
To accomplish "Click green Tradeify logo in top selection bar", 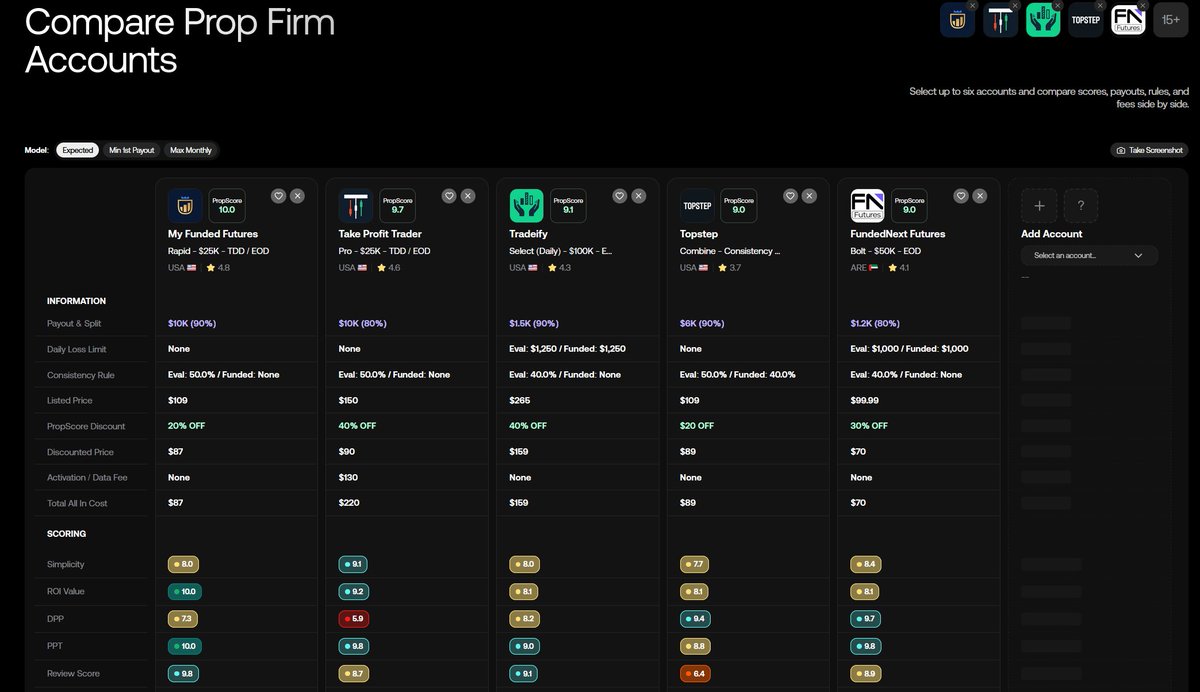I will tap(1043, 20).
